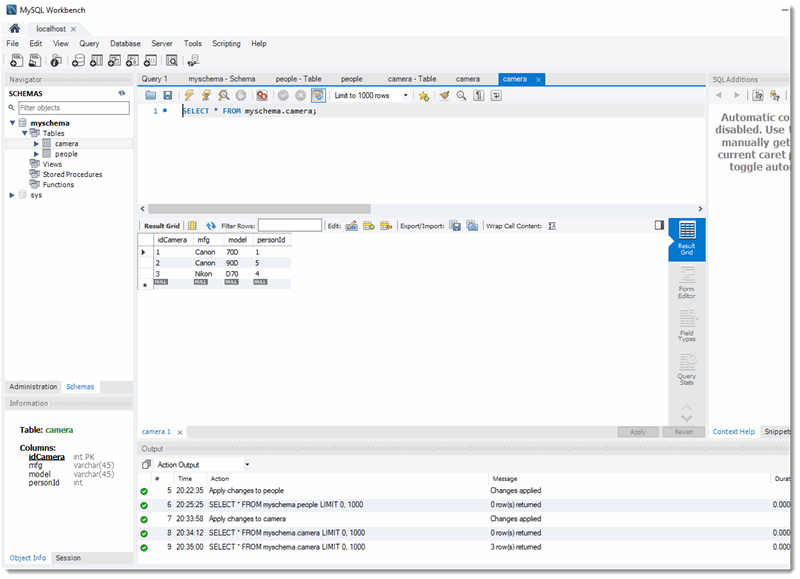Import records from file icon
Image resolution: width=800 pixels, height=579 pixels.
coord(472,225)
